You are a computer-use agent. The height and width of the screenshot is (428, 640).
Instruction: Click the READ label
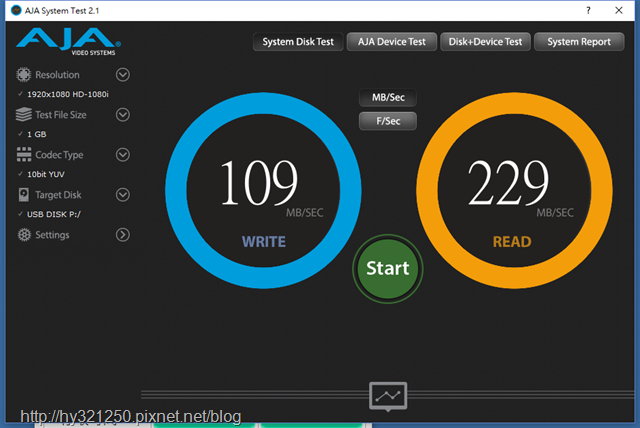point(512,242)
